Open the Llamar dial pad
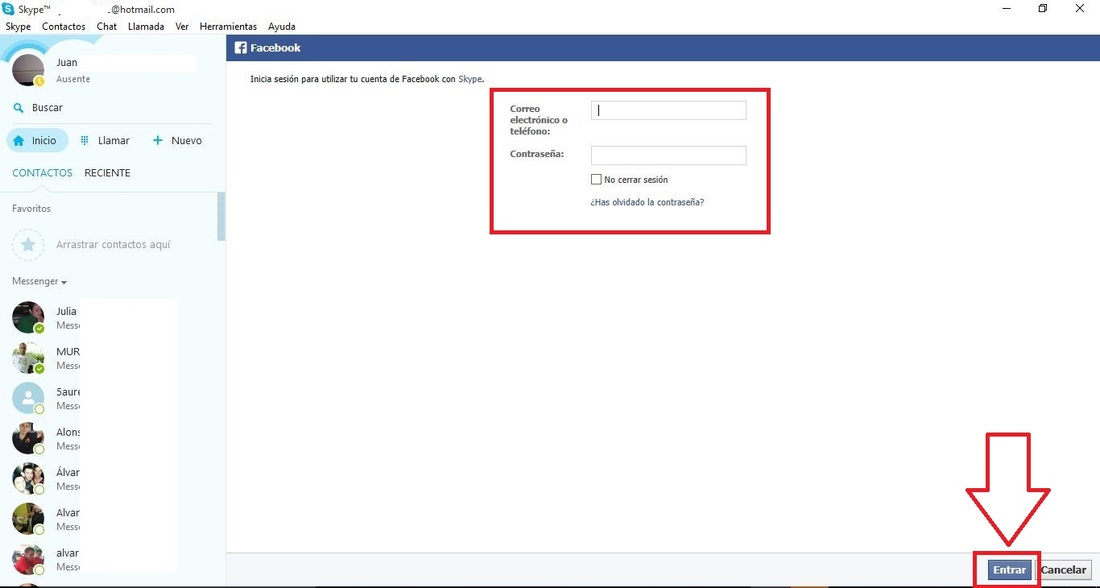 point(105,140)
